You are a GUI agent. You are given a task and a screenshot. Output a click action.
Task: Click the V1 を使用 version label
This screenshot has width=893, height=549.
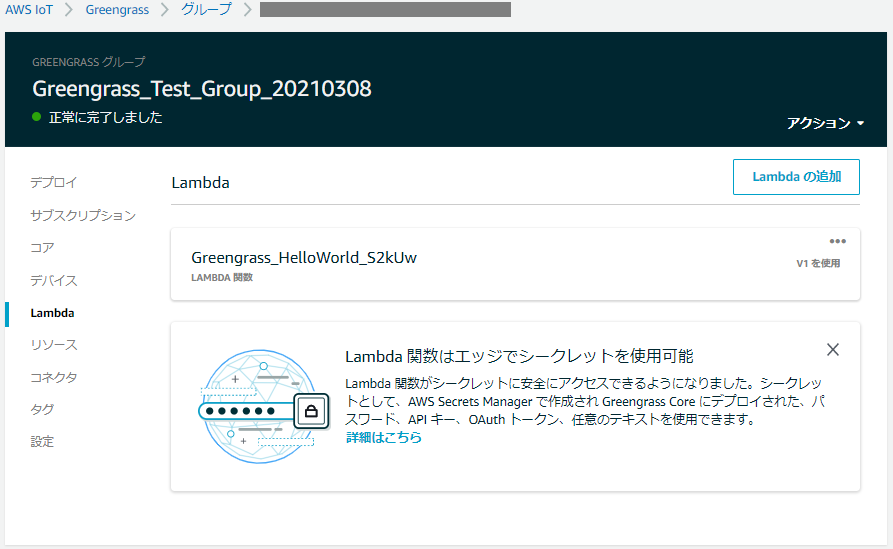818,263
